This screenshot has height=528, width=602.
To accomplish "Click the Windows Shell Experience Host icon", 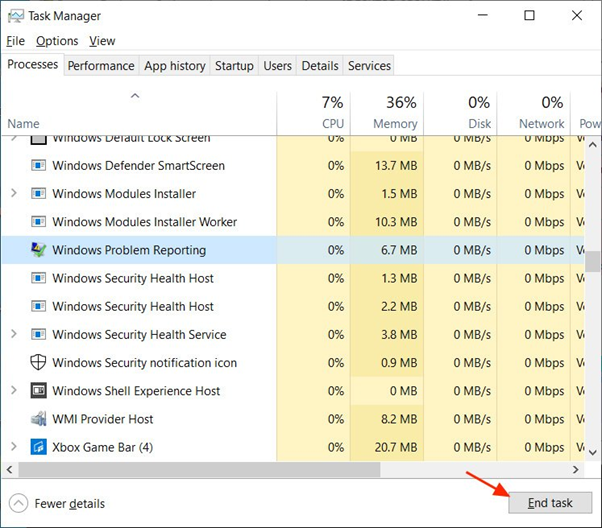I will pyautogui.click(x=38, y=391).
